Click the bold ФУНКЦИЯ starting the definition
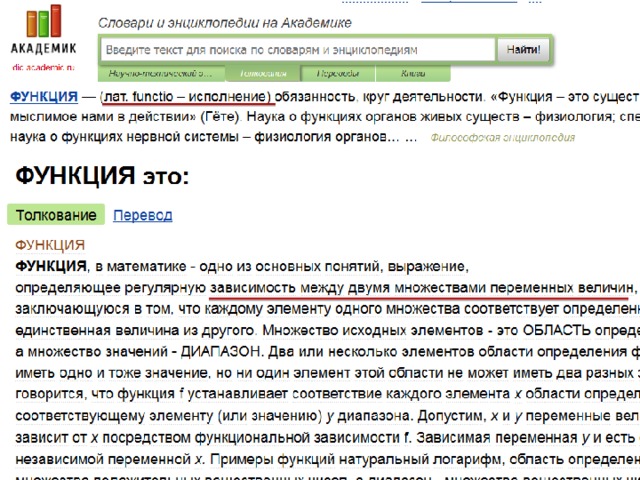Image resolution: width=640 pixels, height=480 pixels. (x=51, y=266)
